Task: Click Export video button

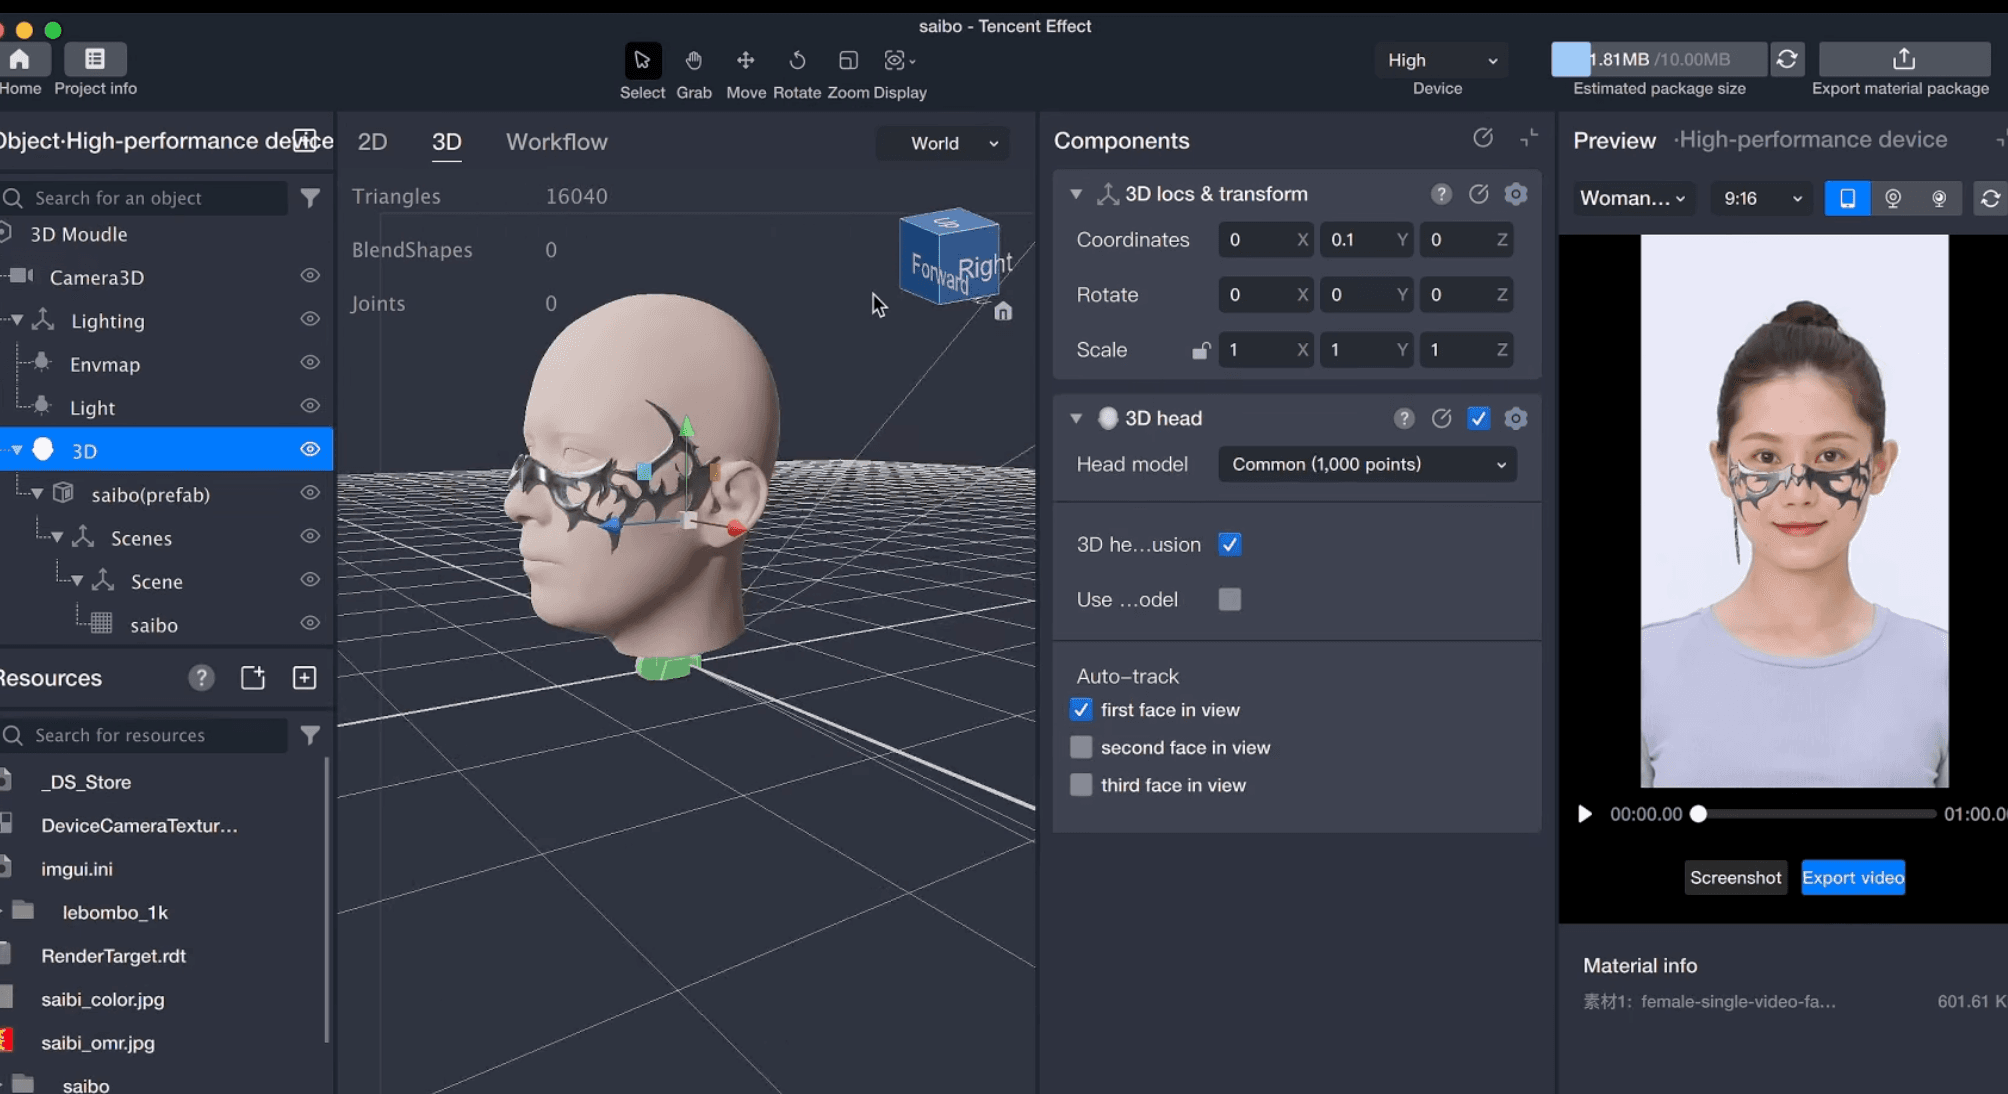Action: pos(1853,877)
